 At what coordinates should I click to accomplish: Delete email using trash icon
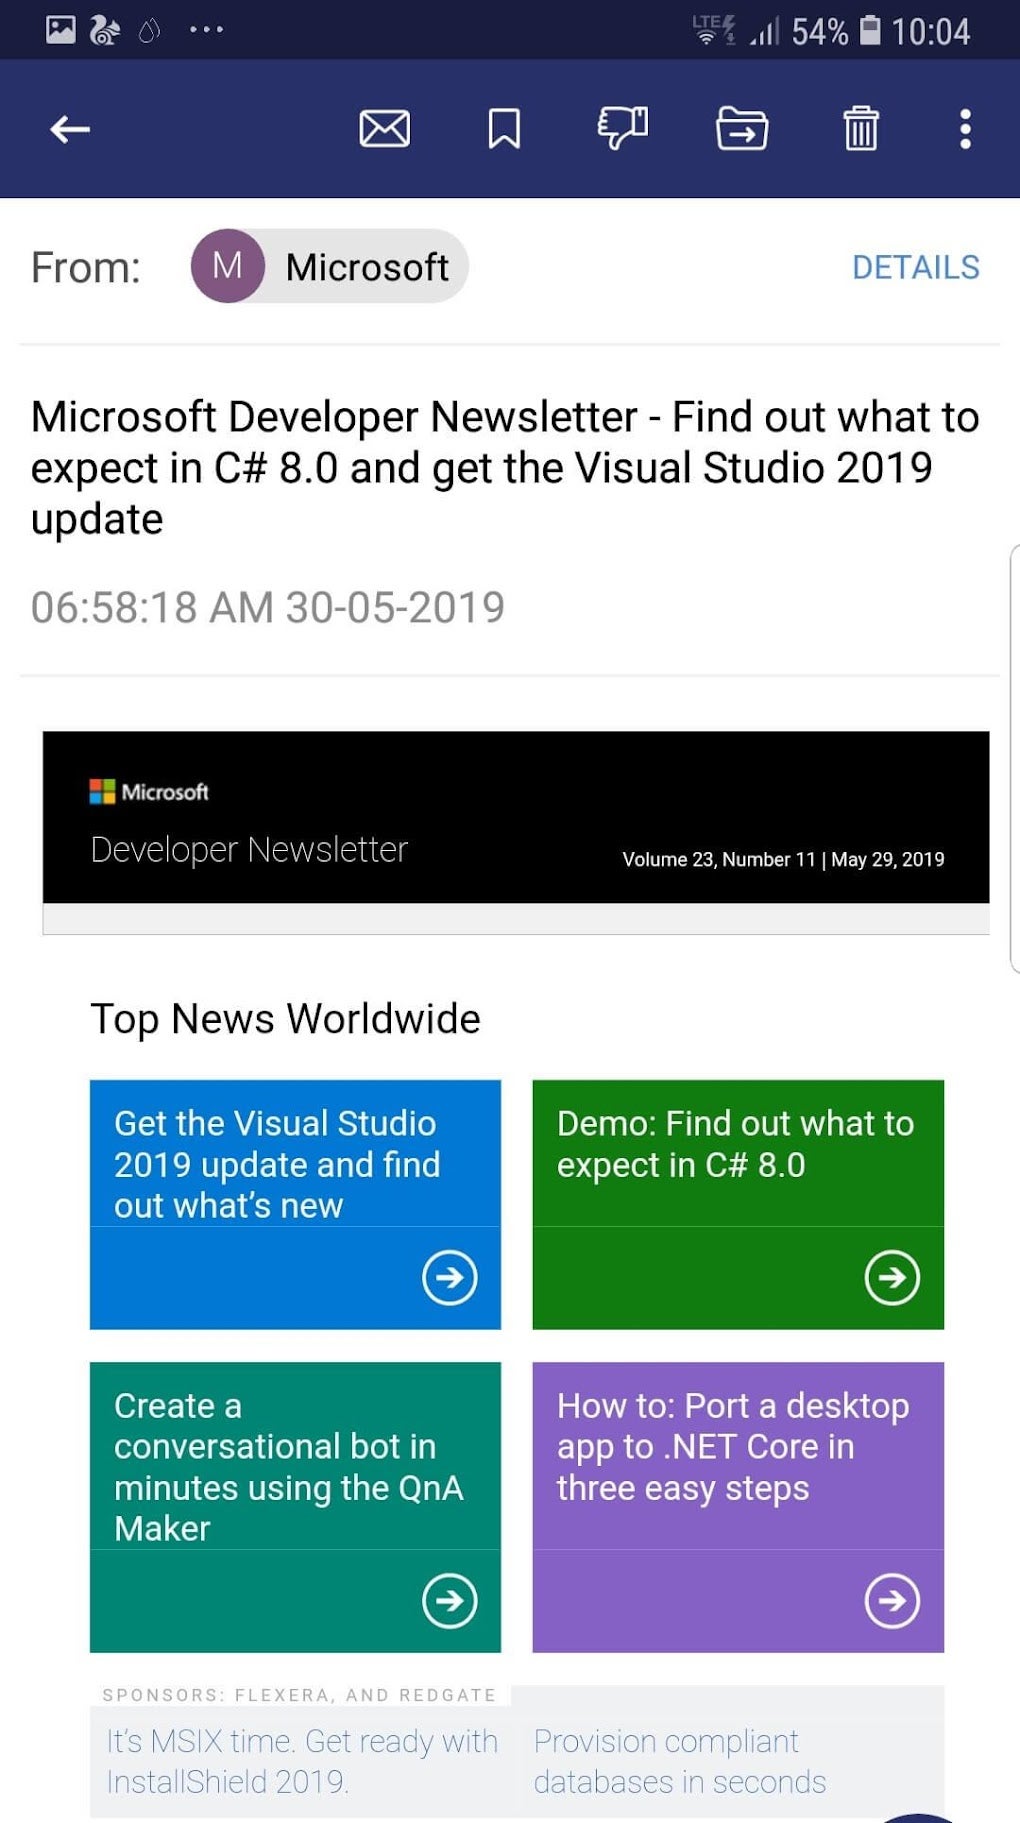(x=860, y=129)
